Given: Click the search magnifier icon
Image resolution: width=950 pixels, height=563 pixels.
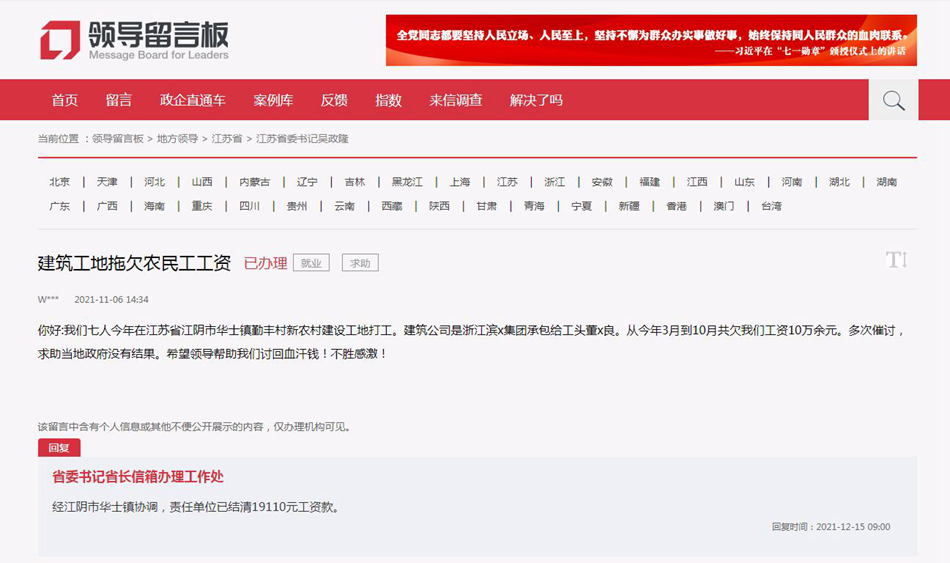Looking at the screenshot, I should (893, 100).
